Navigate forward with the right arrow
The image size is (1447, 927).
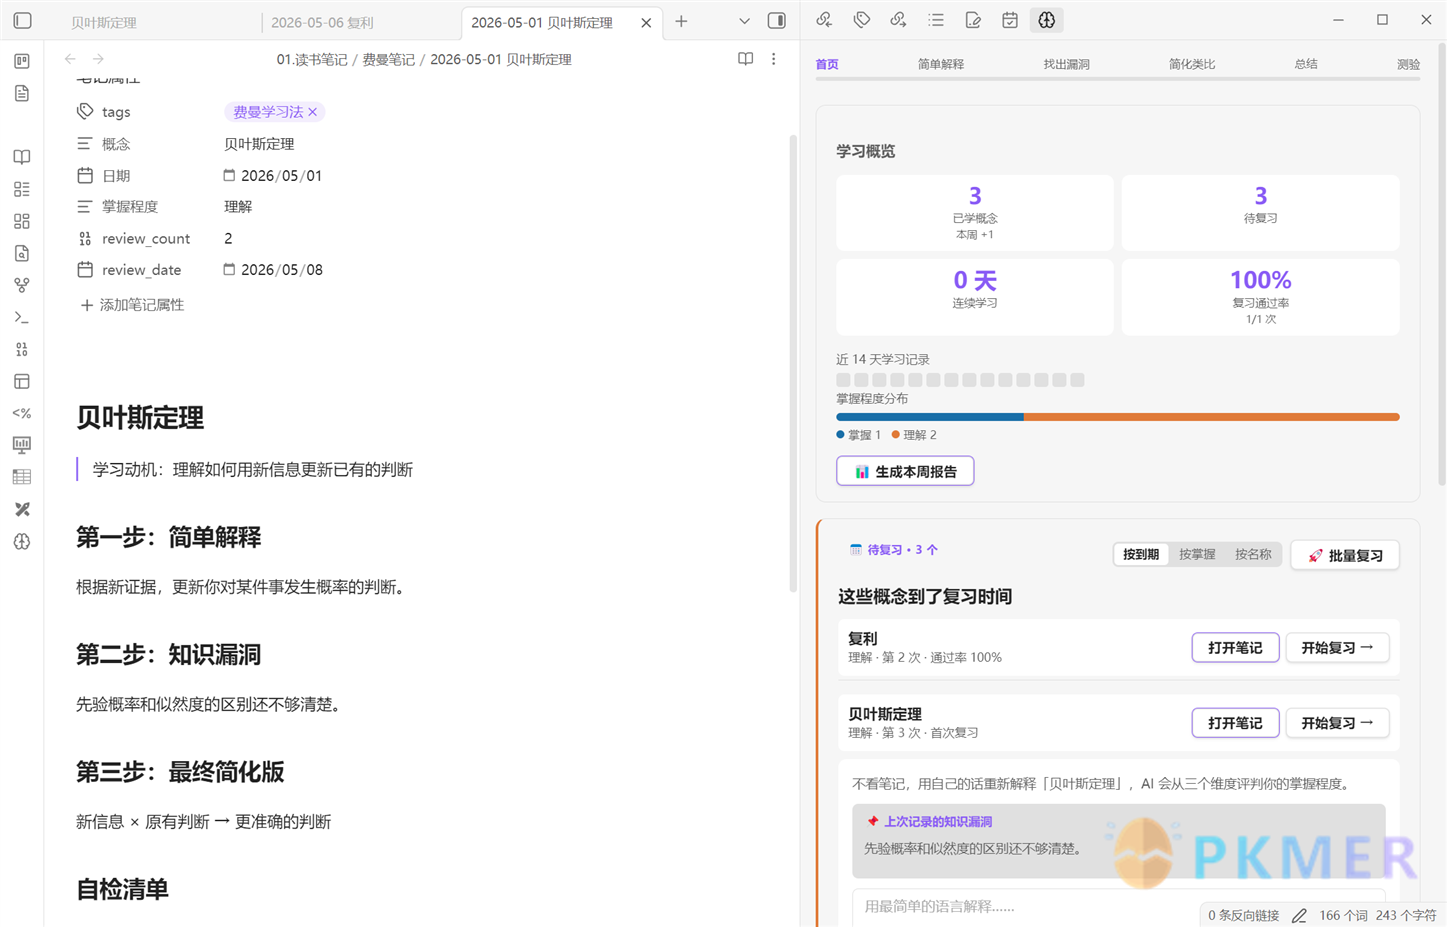(x=98, y=59)
